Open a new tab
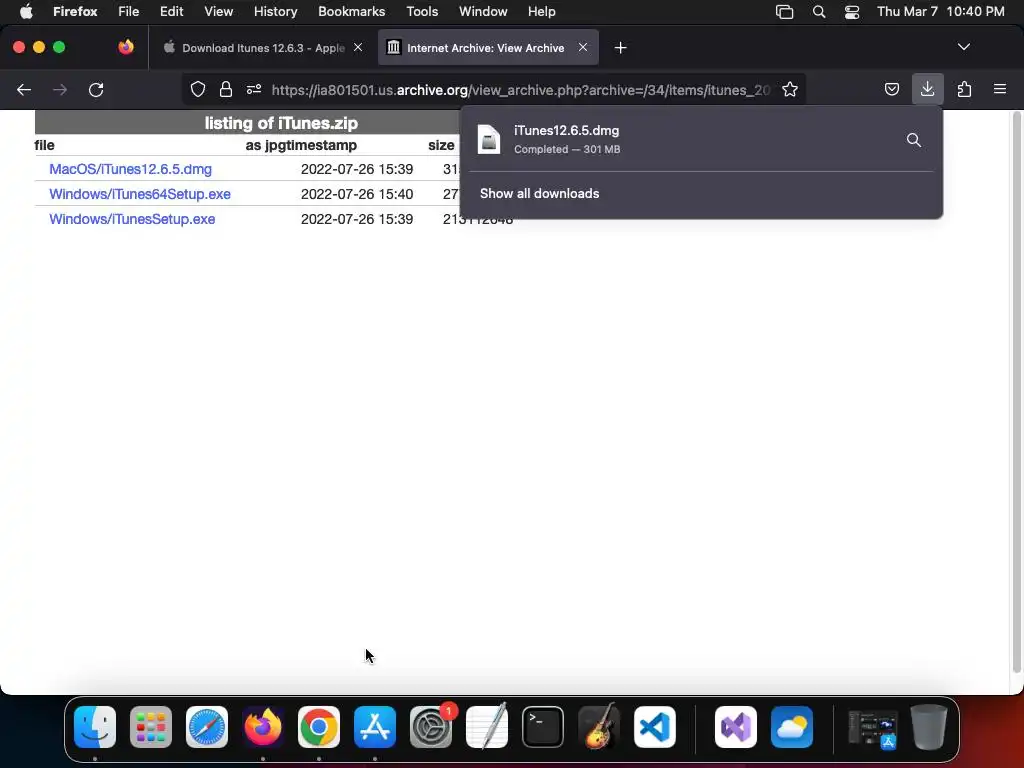 tap(620, 48)
